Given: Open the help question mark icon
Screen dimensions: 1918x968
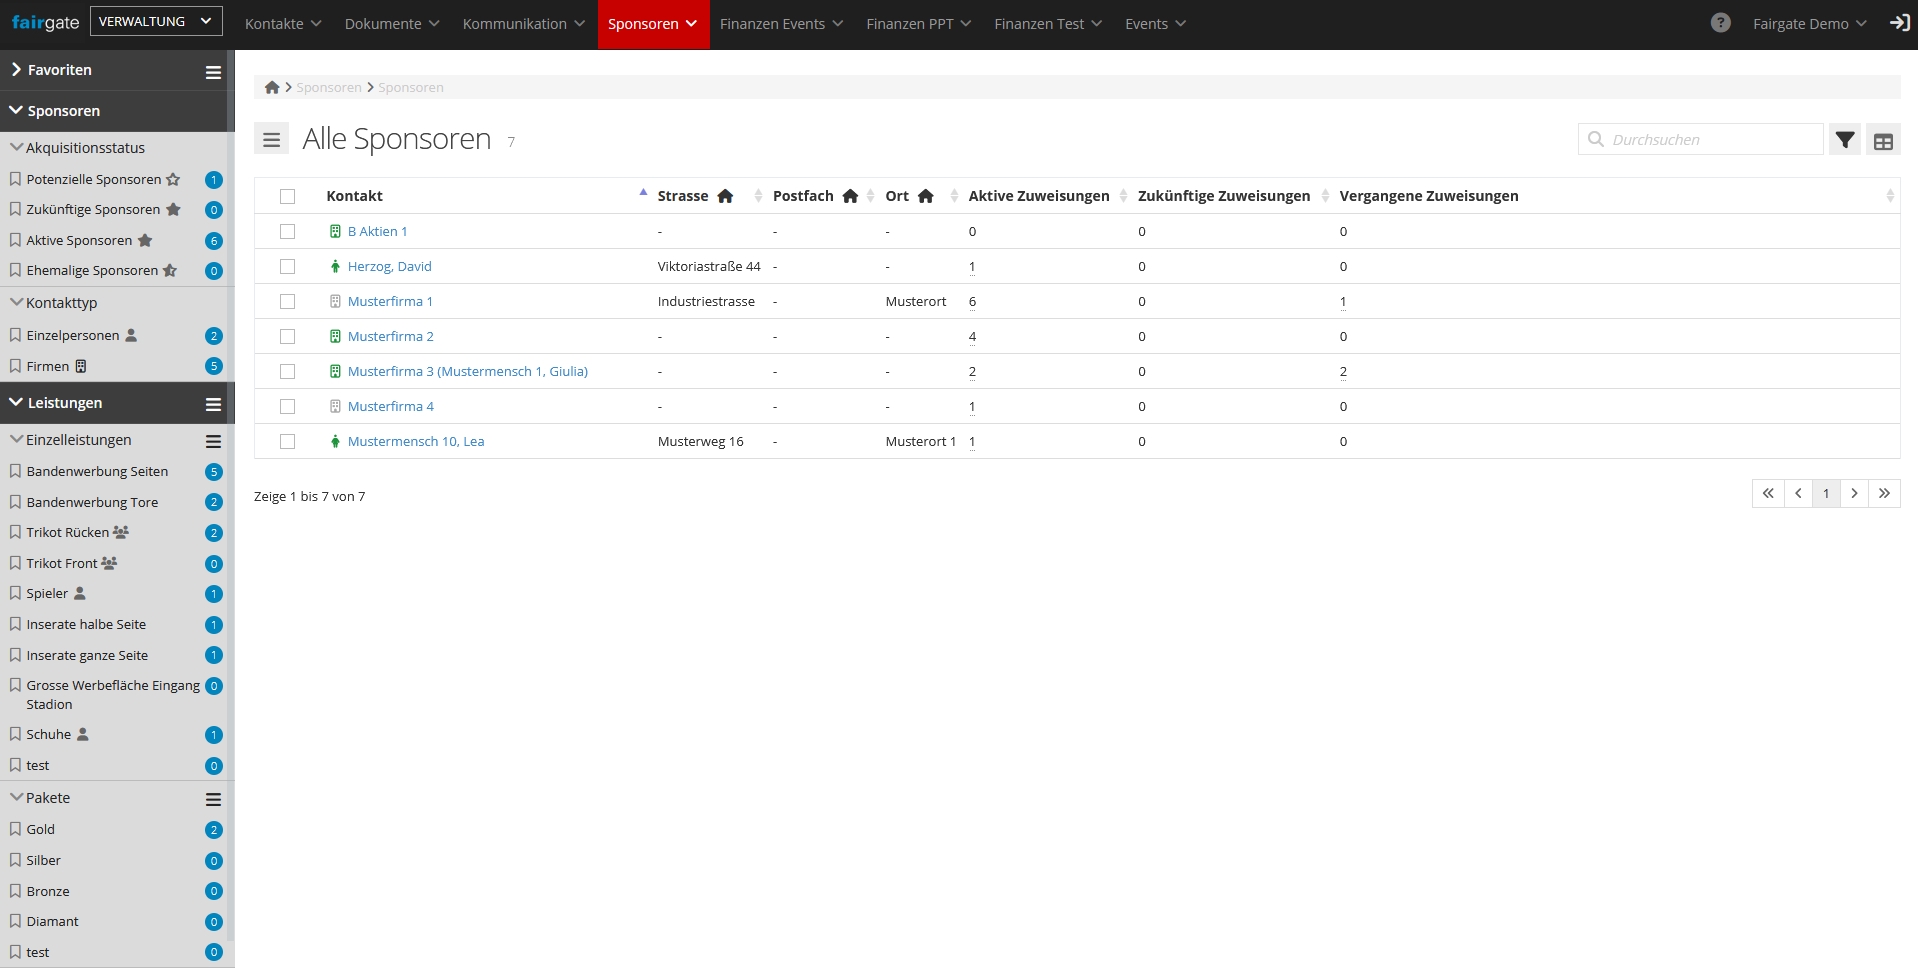Looking at the screenshot, I should pyautogui.click(x=1720, y=23).
